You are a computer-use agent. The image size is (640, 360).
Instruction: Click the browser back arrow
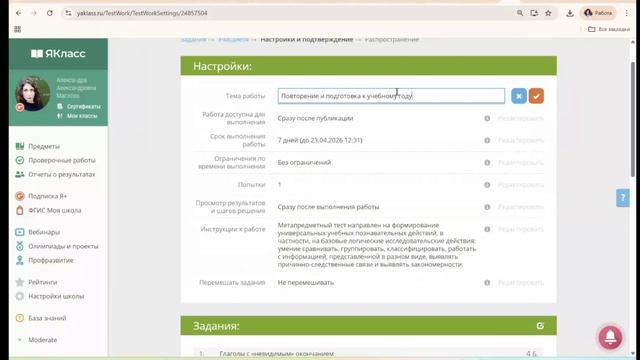19,13
